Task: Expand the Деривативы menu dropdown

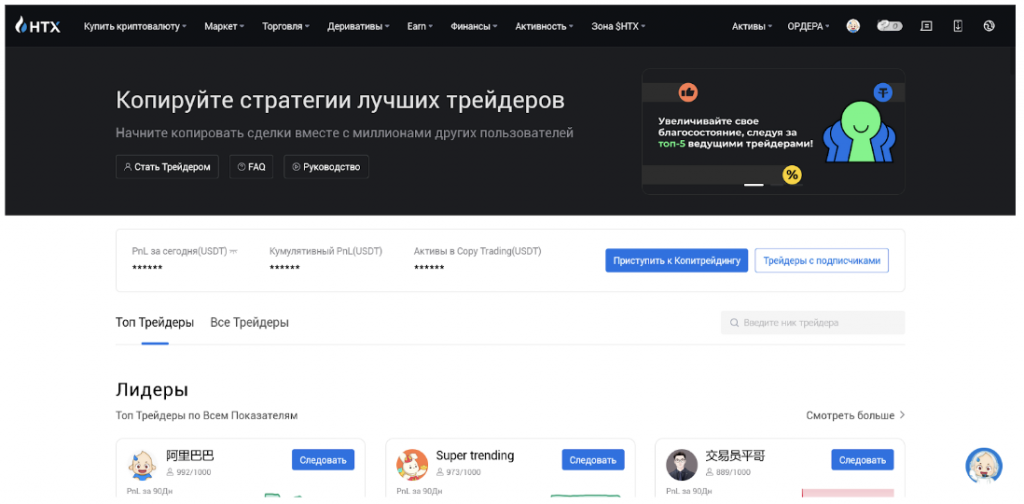Action: tap(359, 26)
